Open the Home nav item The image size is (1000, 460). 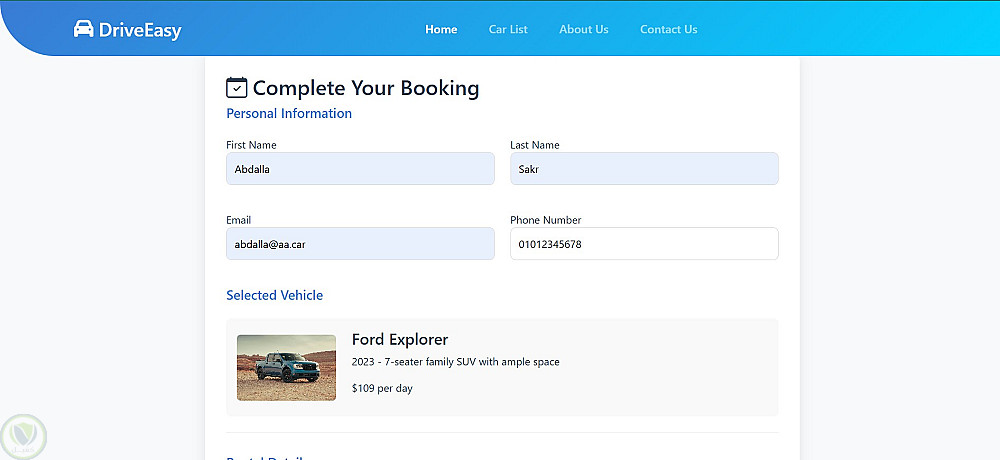(x=441, y=29)
